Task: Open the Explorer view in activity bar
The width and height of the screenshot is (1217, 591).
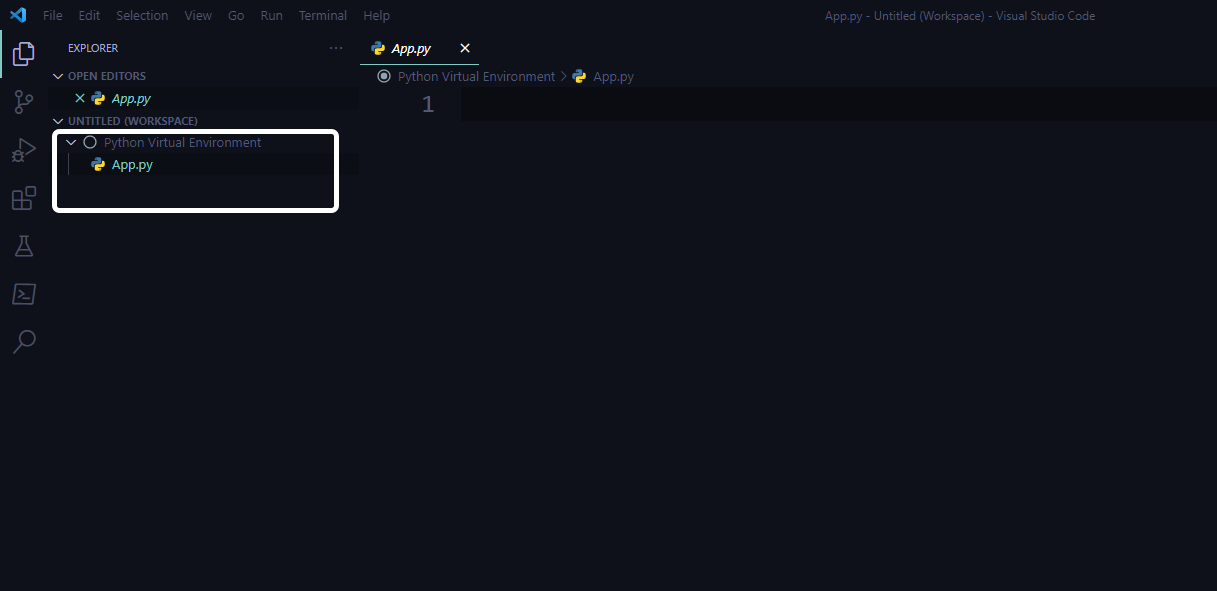Action: point(24,54)
